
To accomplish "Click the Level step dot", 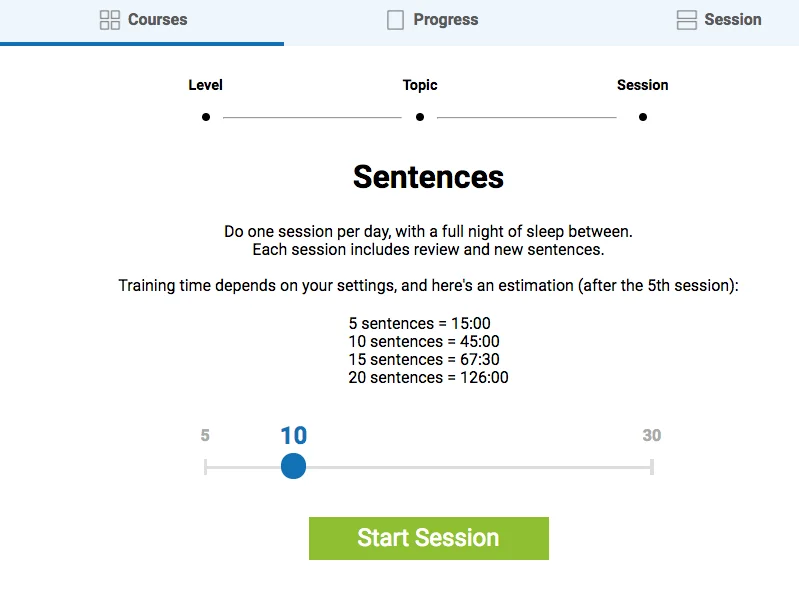I will coord(206,117).
